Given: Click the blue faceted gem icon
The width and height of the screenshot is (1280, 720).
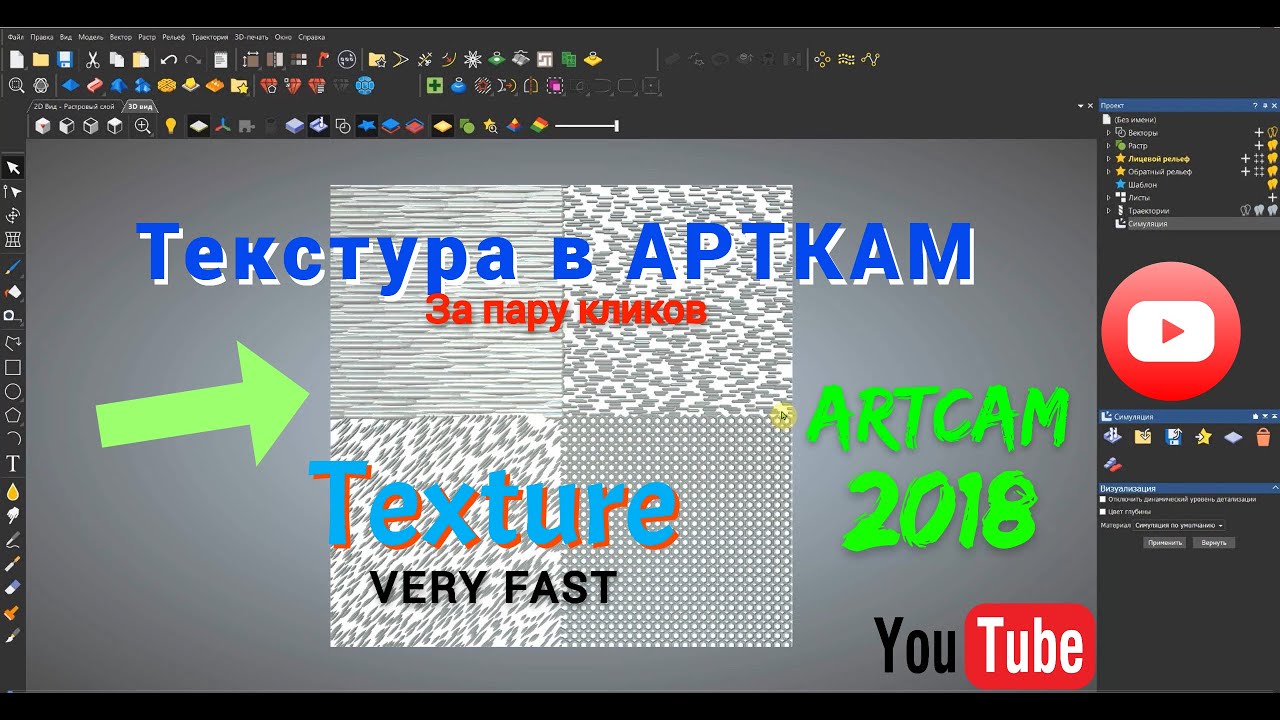Looking at the screenshot, I should (365, 86).
